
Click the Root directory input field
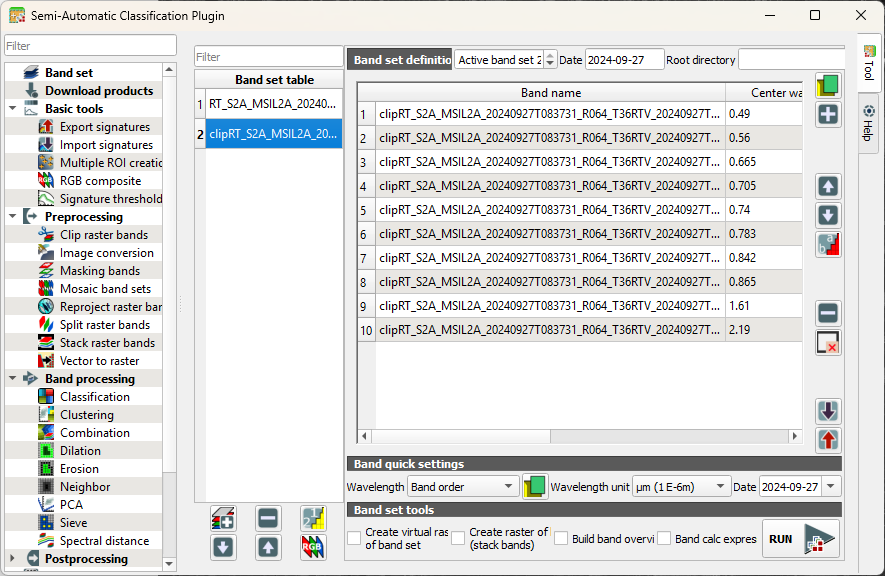pos(790,60)
